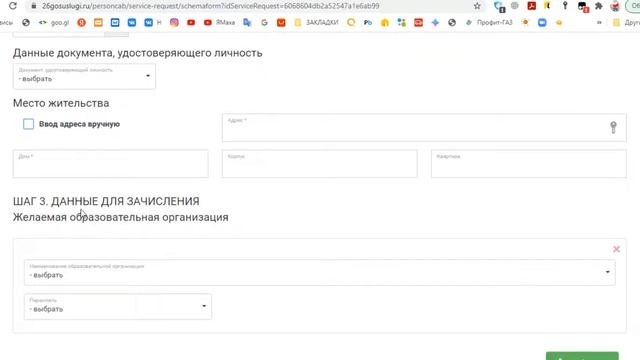
Task: Open the first VK bookmark icon
Action: tap(132, 23)
